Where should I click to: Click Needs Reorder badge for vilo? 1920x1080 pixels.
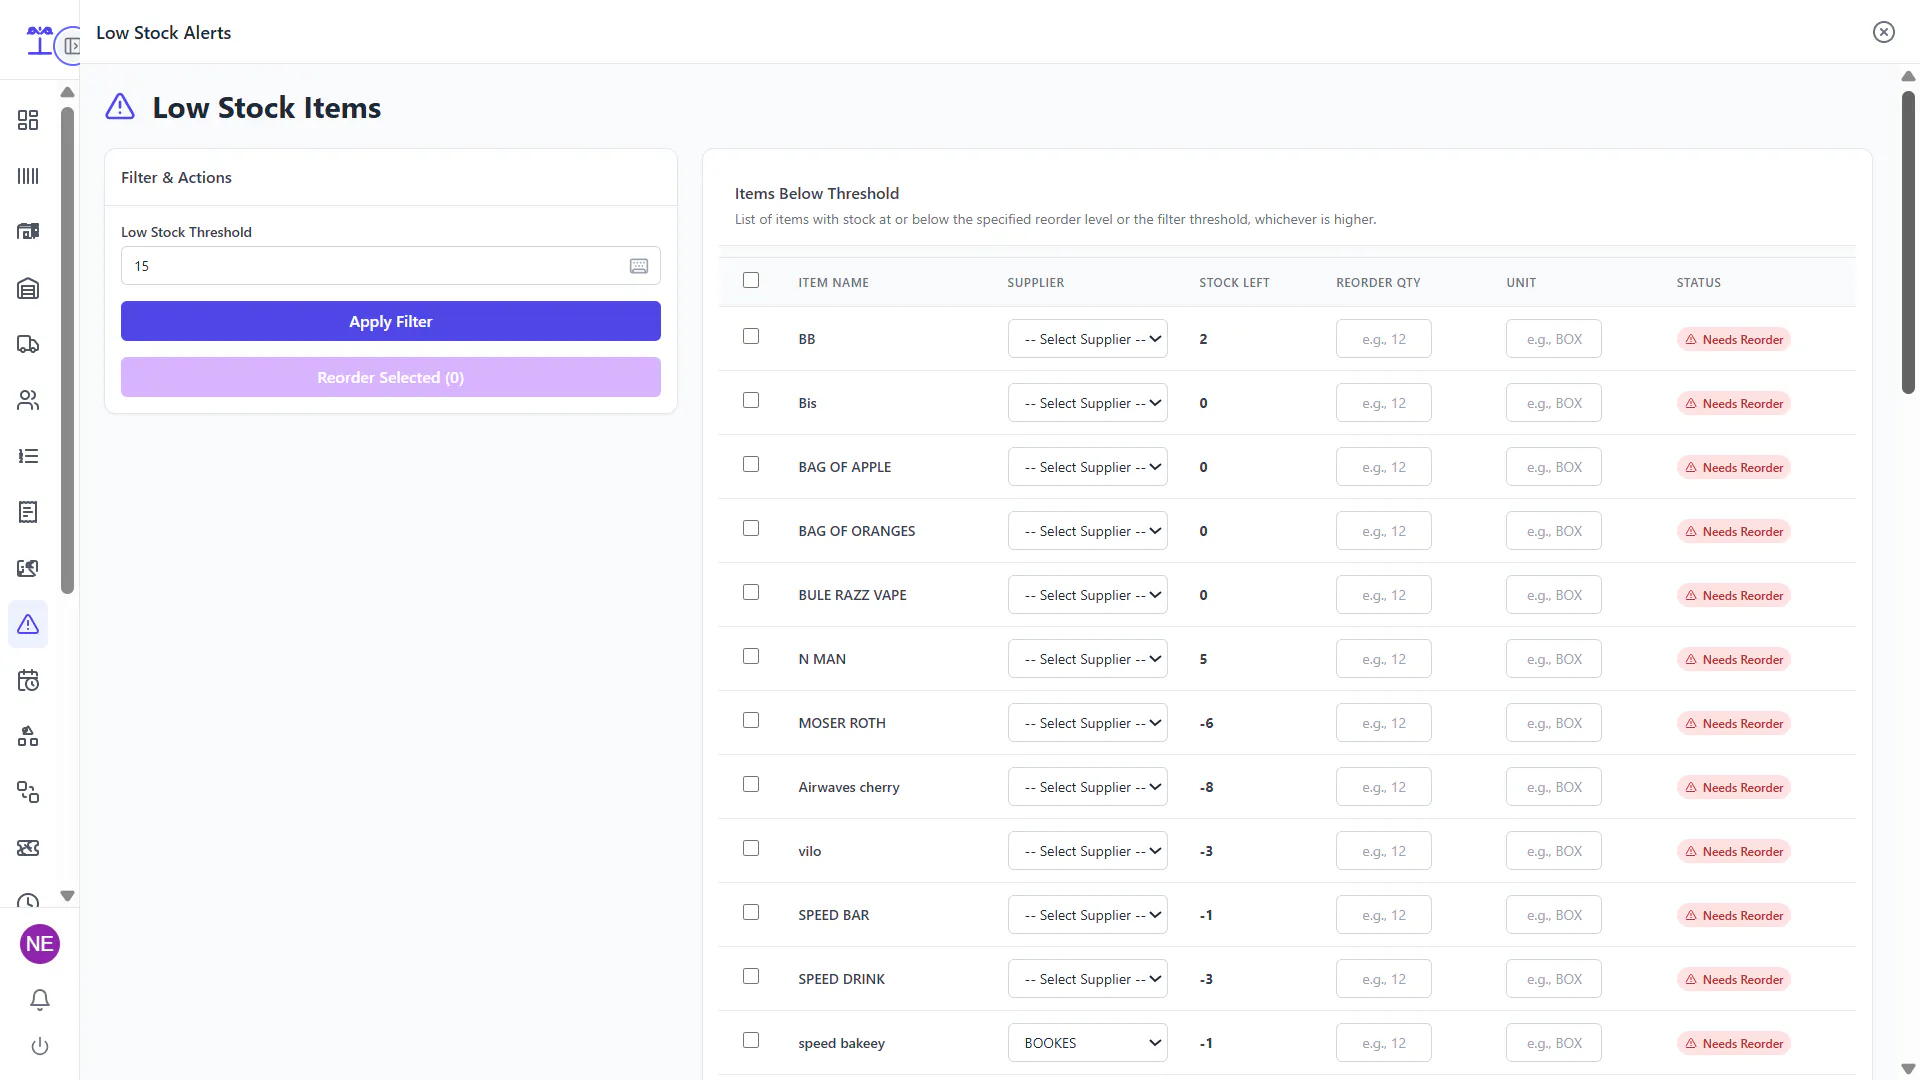tap(1734, 852)
